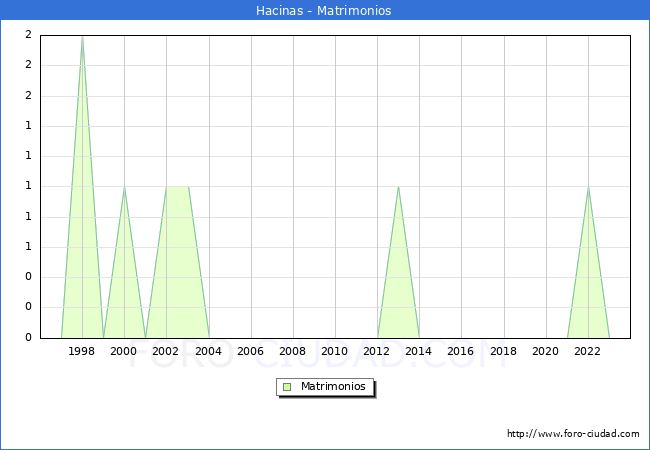
Task: Click the 2018 x-axis label
Action: tap(504, 351)
